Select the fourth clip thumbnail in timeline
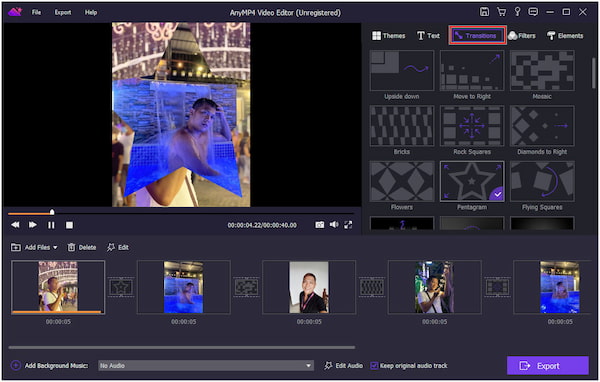Viewport: 600px width, 382px height. point(434,287)
